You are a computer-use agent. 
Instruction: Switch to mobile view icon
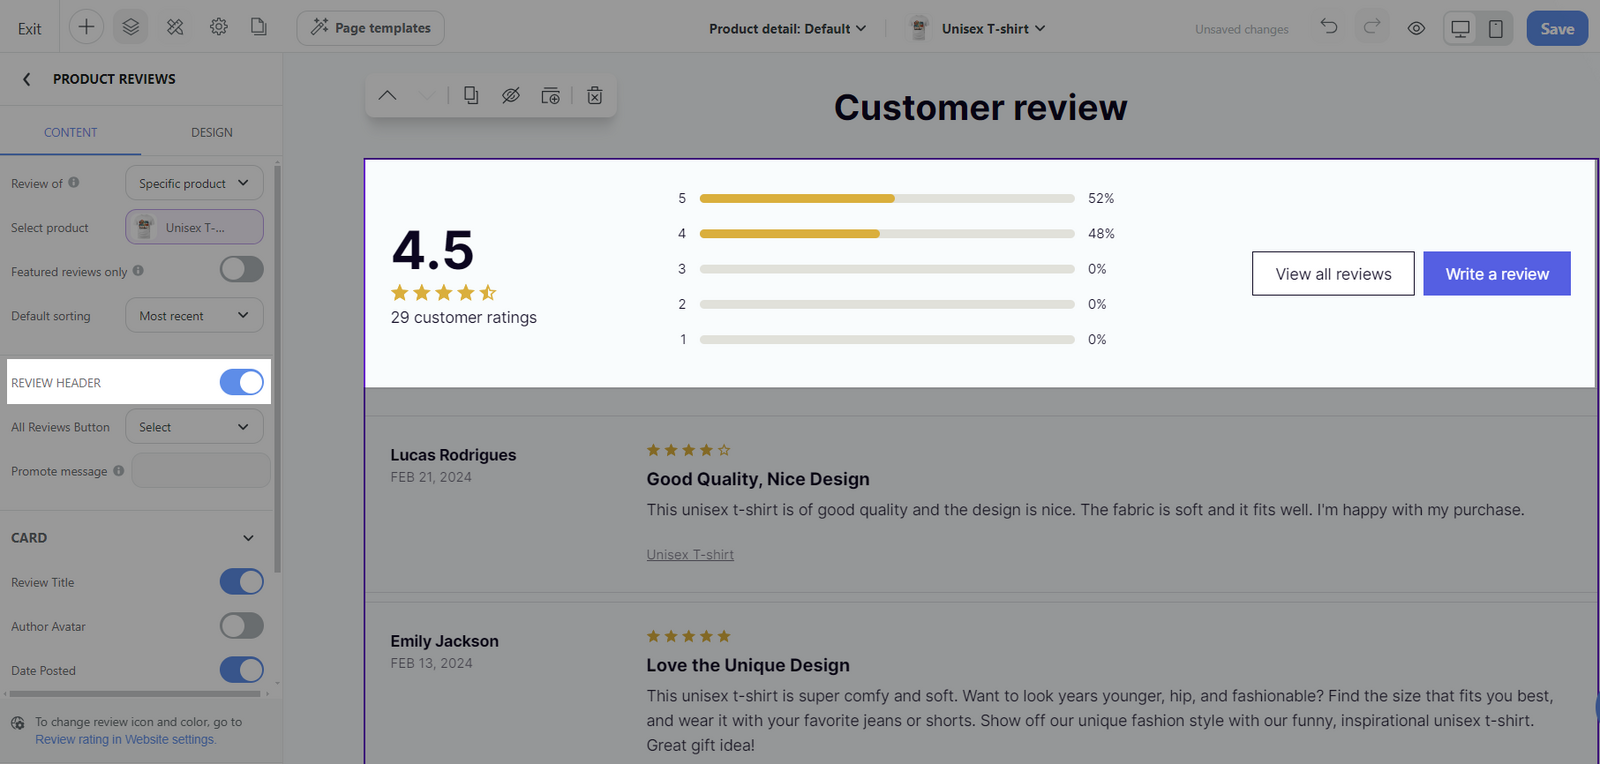coord(1495,28)
